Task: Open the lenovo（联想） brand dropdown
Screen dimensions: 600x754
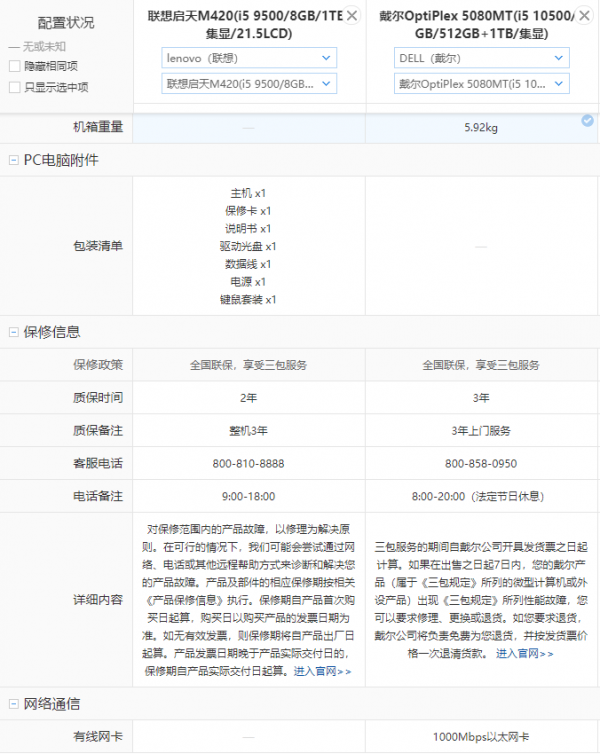Action: click(249, 58)
